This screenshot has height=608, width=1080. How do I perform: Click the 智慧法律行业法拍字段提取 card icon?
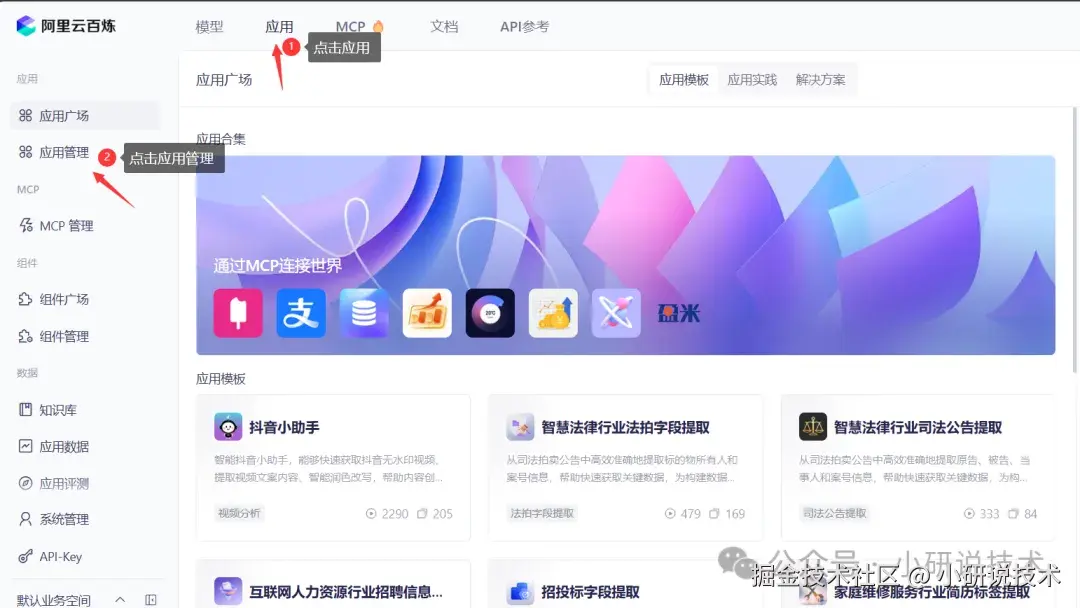coord(520,427)
